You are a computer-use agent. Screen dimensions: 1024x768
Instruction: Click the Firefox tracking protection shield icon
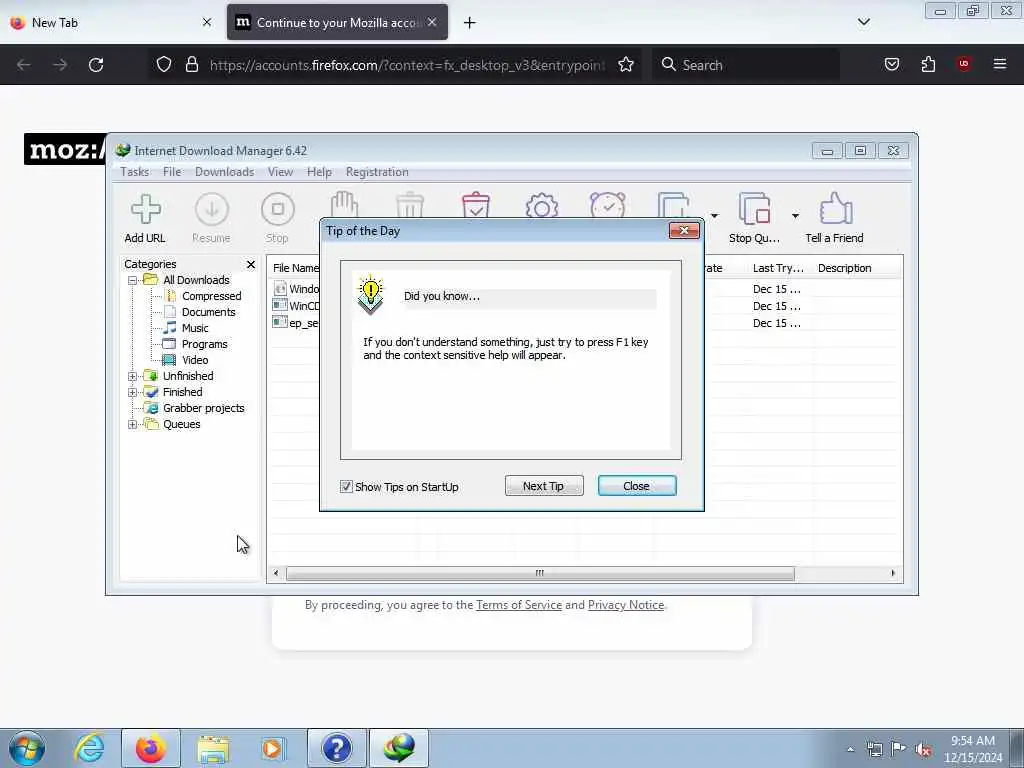coord(164,65)
